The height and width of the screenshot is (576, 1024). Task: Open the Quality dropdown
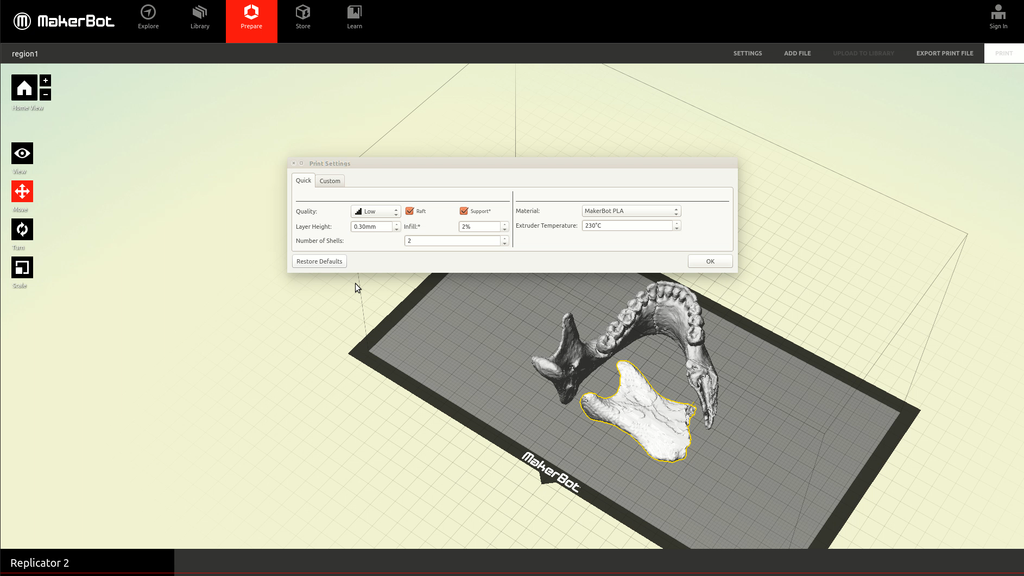coord(376,212)
